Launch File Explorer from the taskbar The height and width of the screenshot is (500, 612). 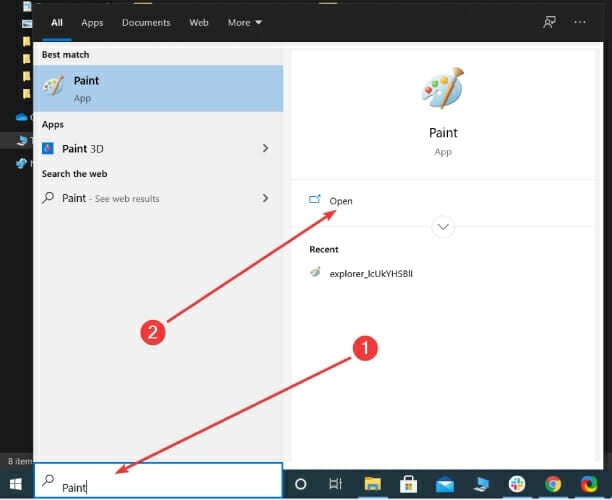click(372, 484)
